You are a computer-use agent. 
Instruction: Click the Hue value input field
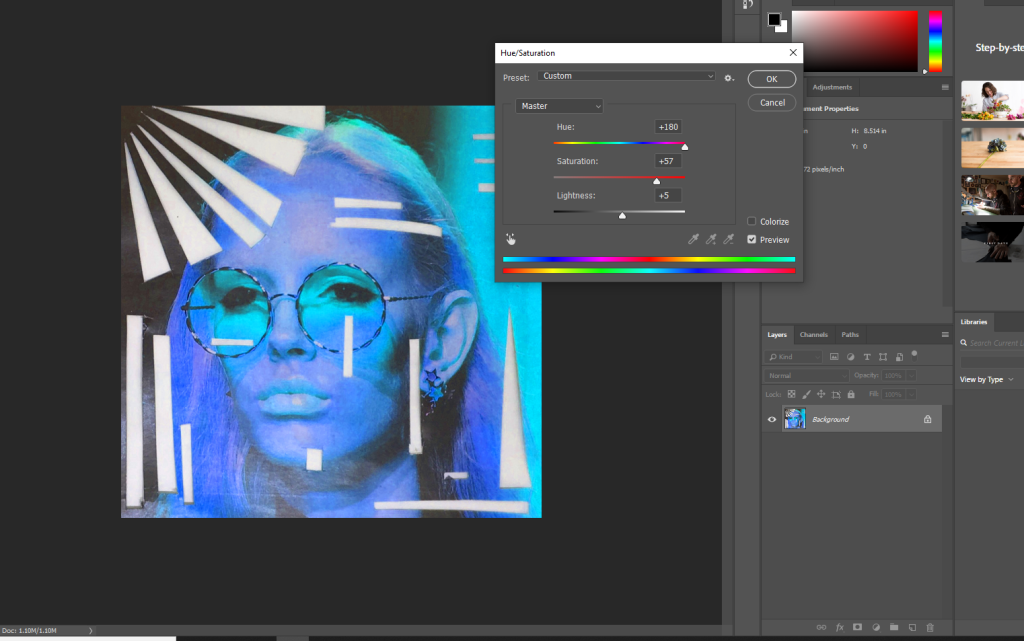pos(668,127)
